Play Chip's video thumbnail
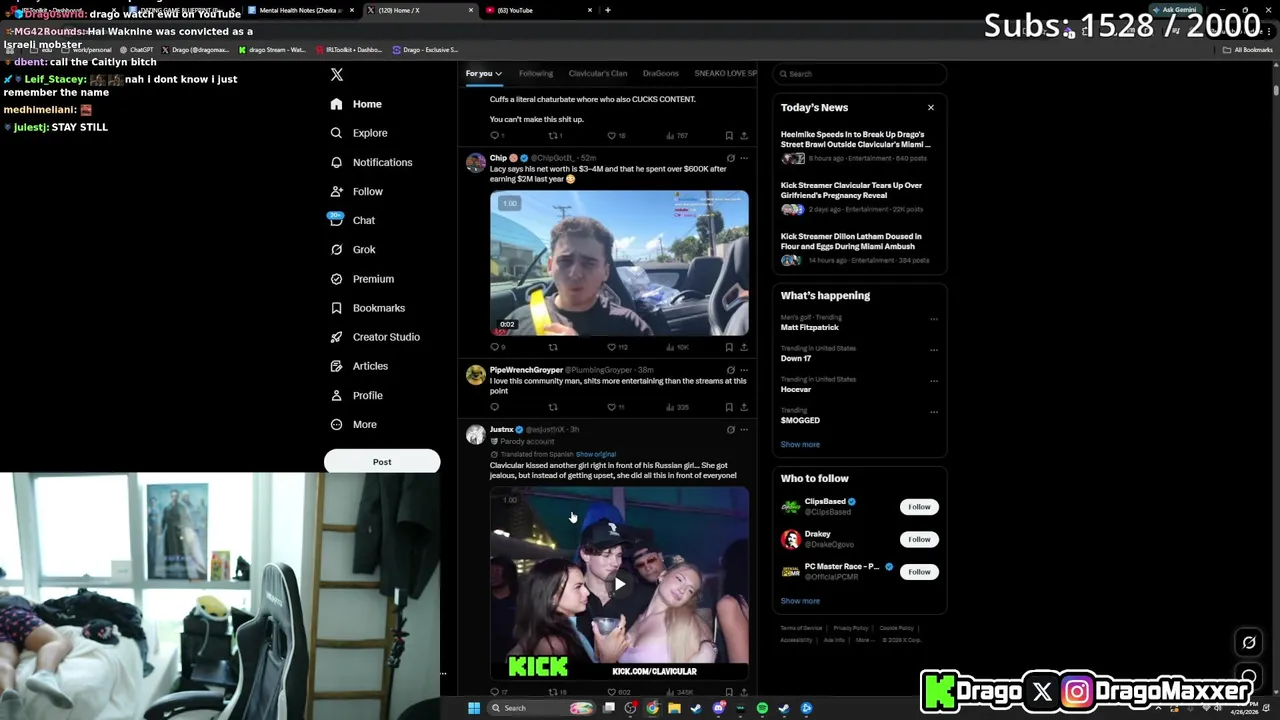The image size is (1280, 720). tap(619, 263)
